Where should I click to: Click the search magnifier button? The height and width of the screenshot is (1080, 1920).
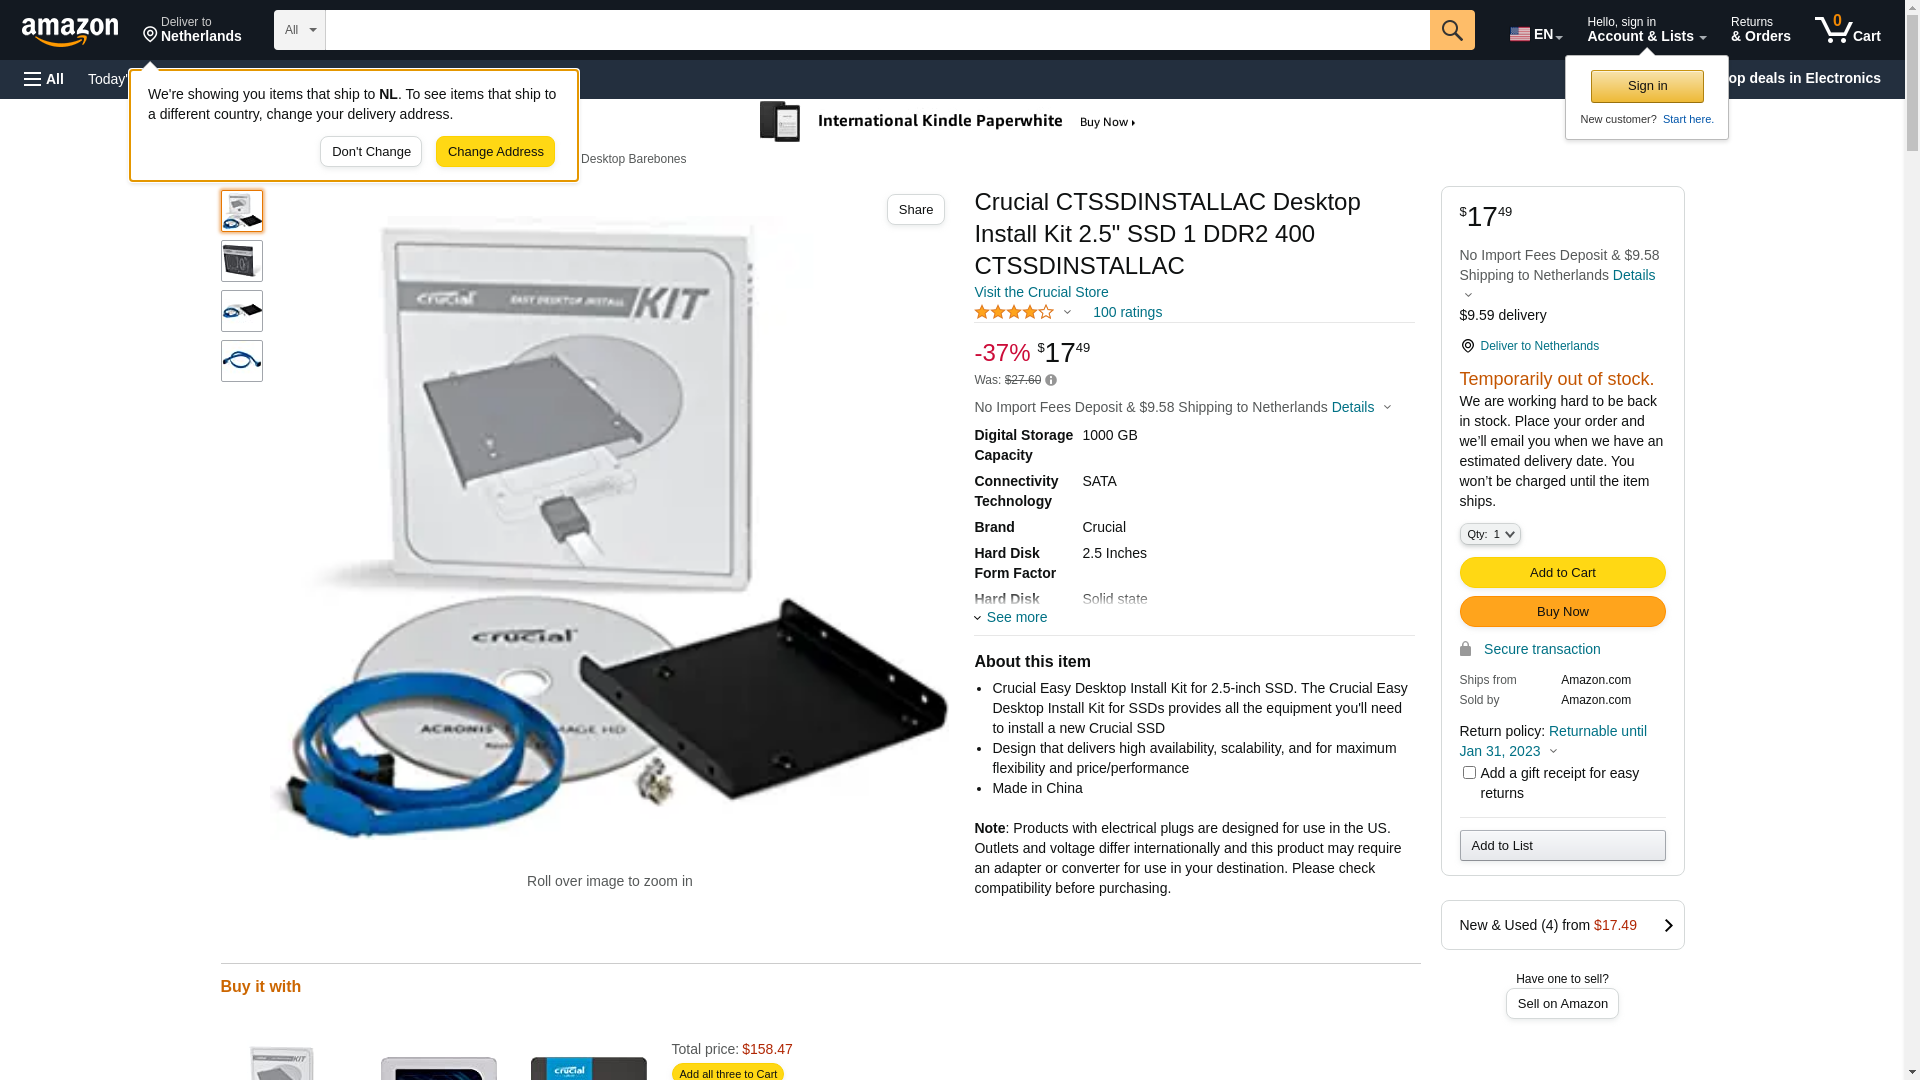(x=1452, y=30)
